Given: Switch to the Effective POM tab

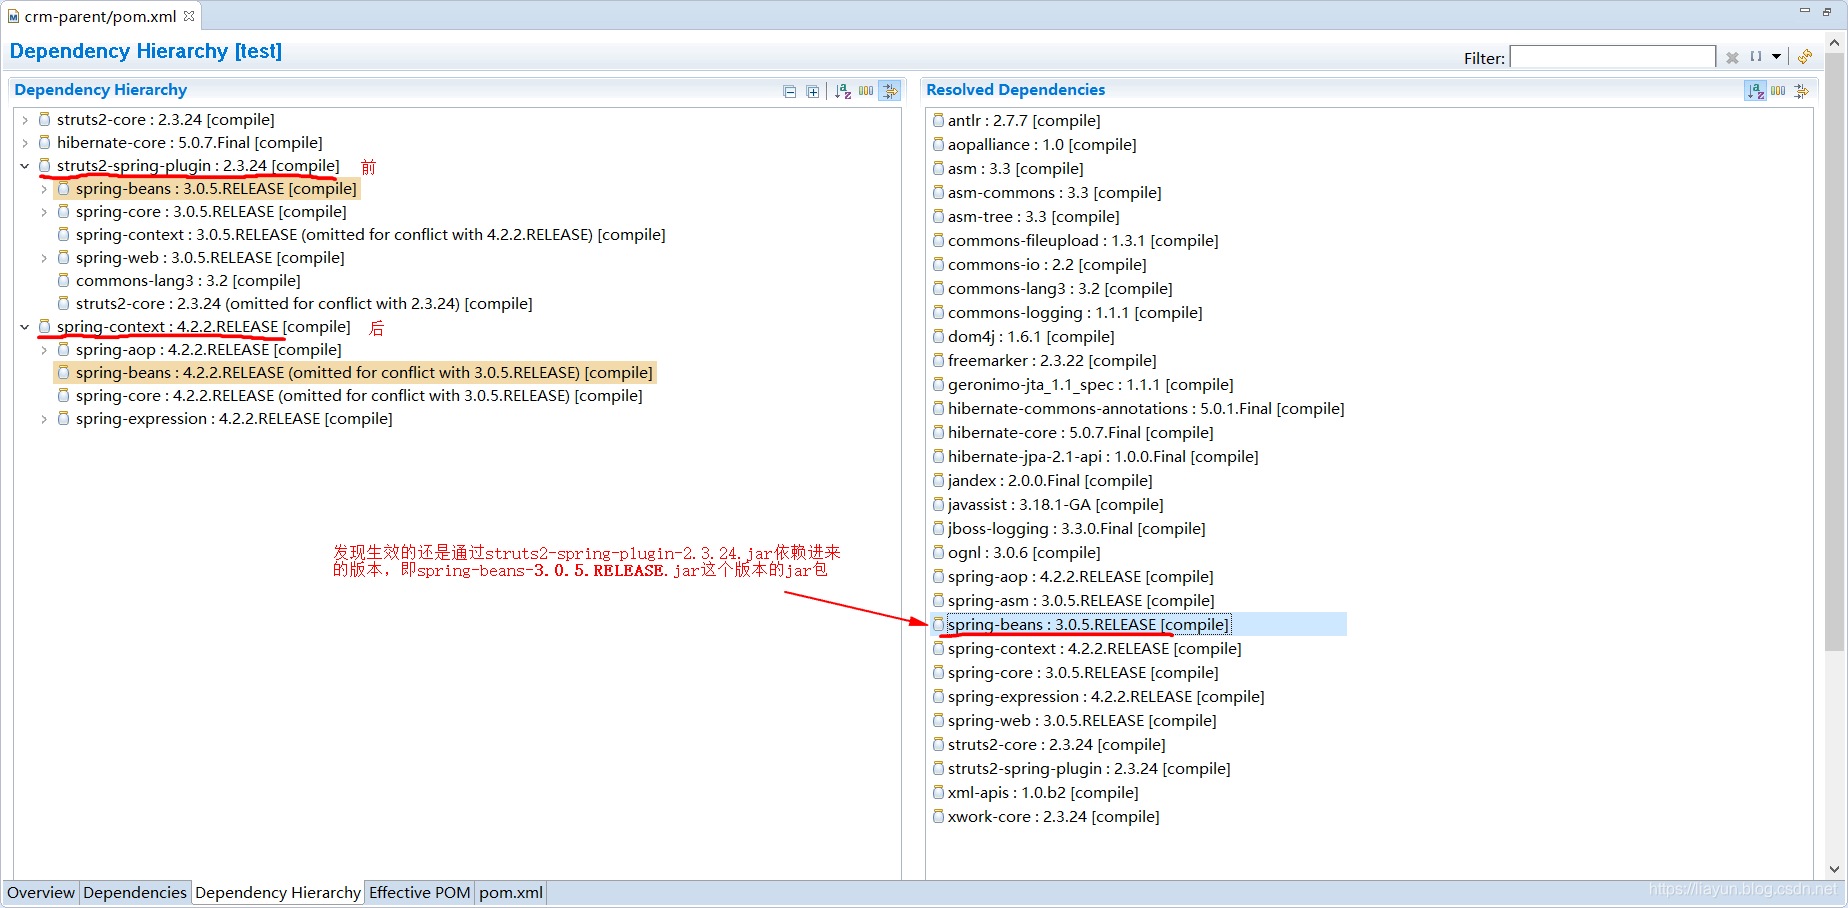Looking at the screenshot, I should point(419,892).
